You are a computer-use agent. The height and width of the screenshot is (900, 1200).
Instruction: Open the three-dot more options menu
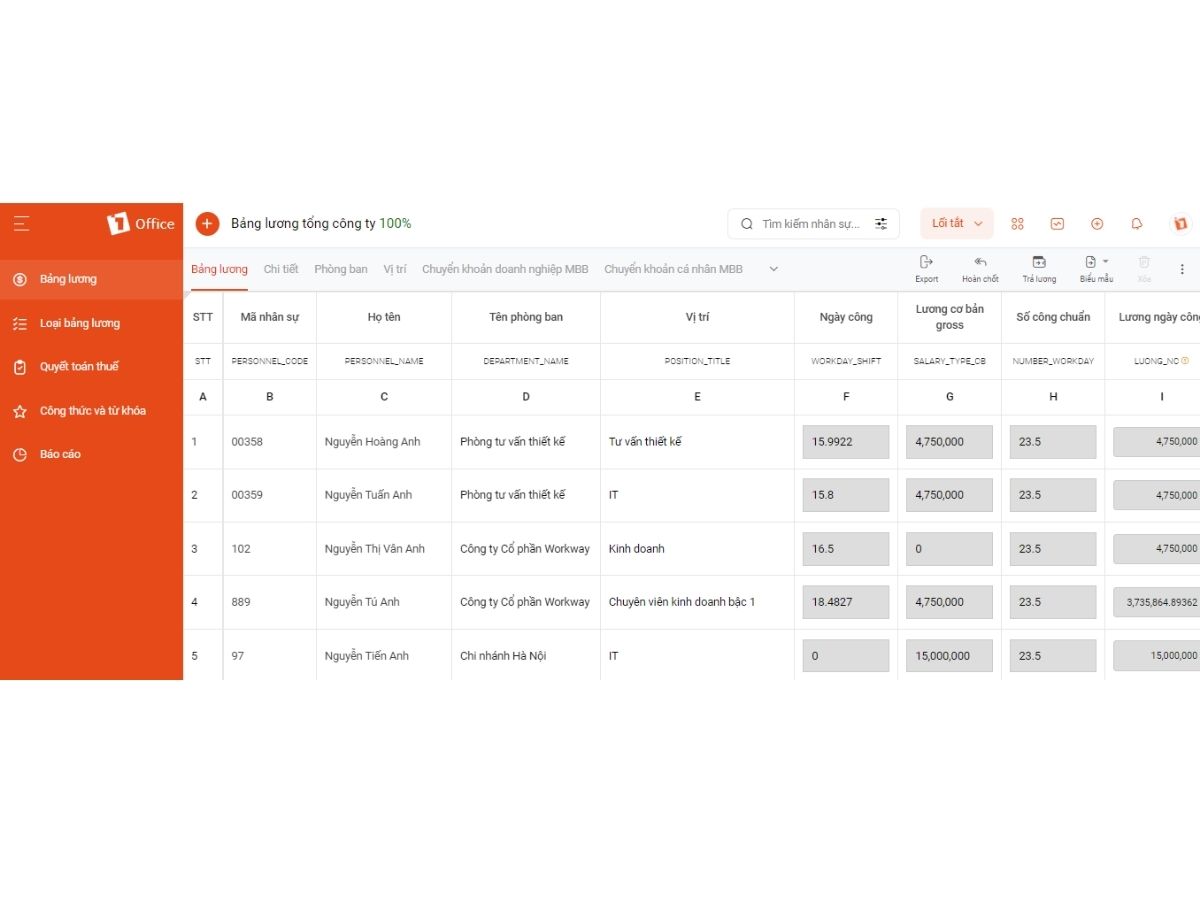tap(1182, 269)
